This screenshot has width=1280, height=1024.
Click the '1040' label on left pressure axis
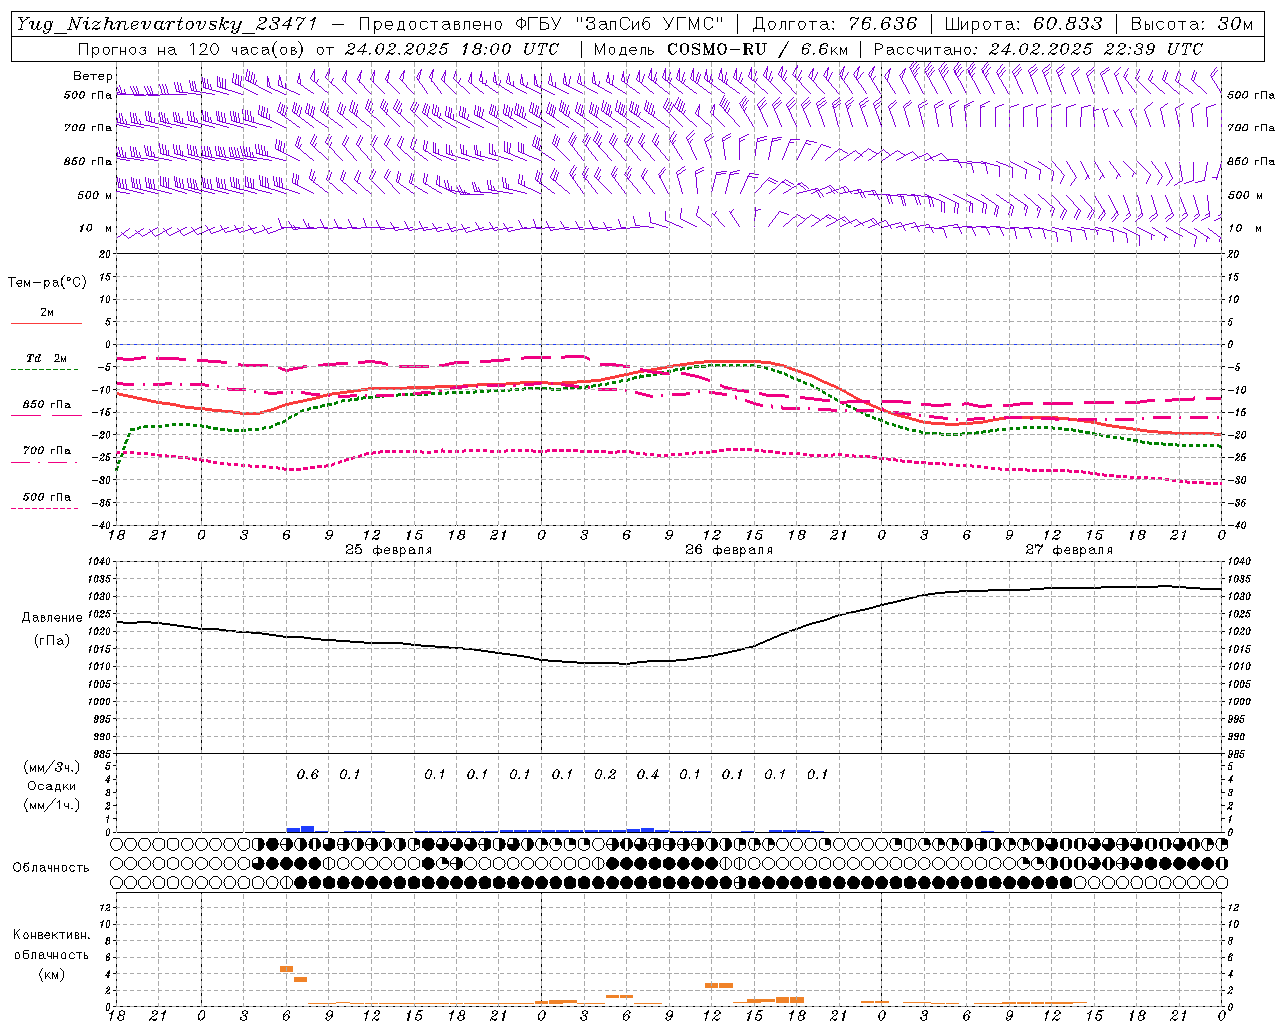click(x=101, y=562)
